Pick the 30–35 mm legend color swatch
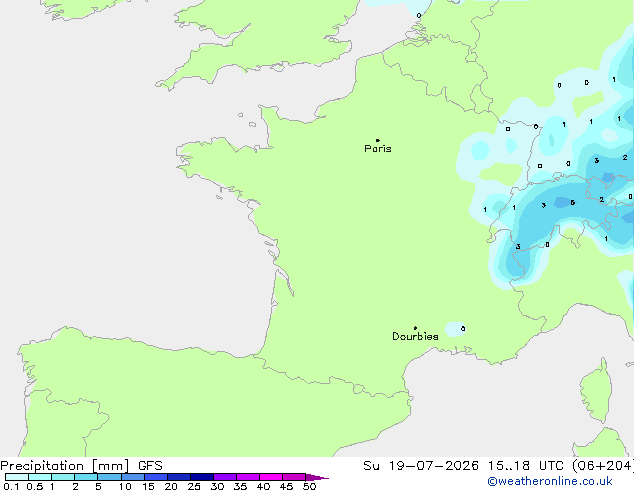The height and width of the screenshot is (490, 634). 225,477
